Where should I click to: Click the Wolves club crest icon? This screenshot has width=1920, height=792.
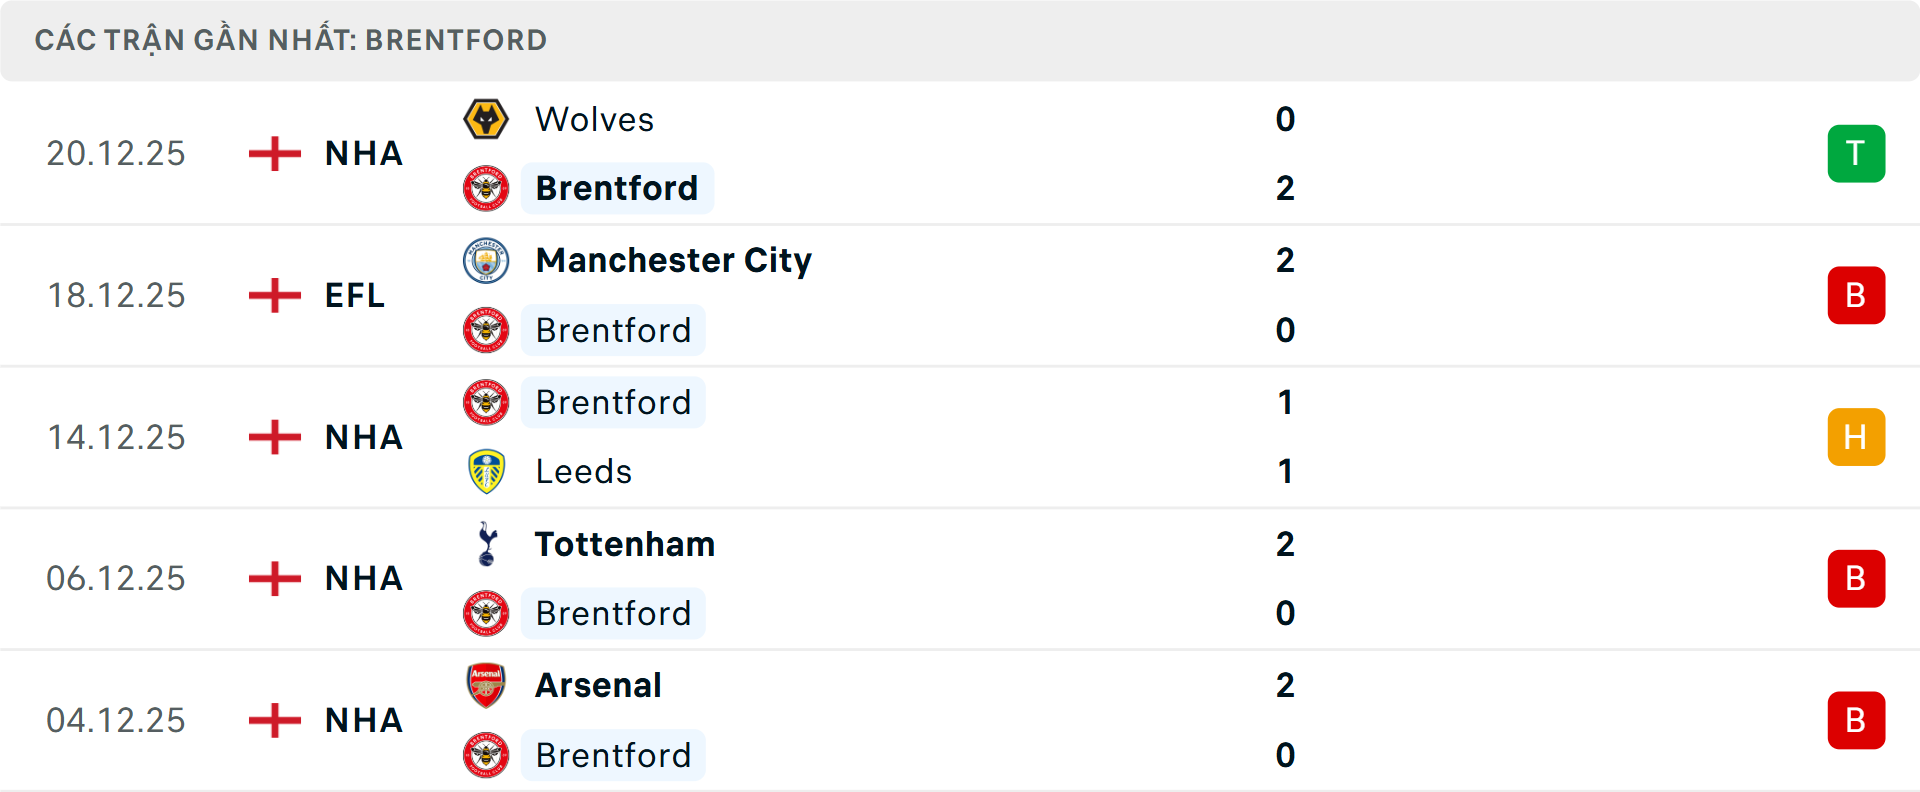click(x=486, y=119)
